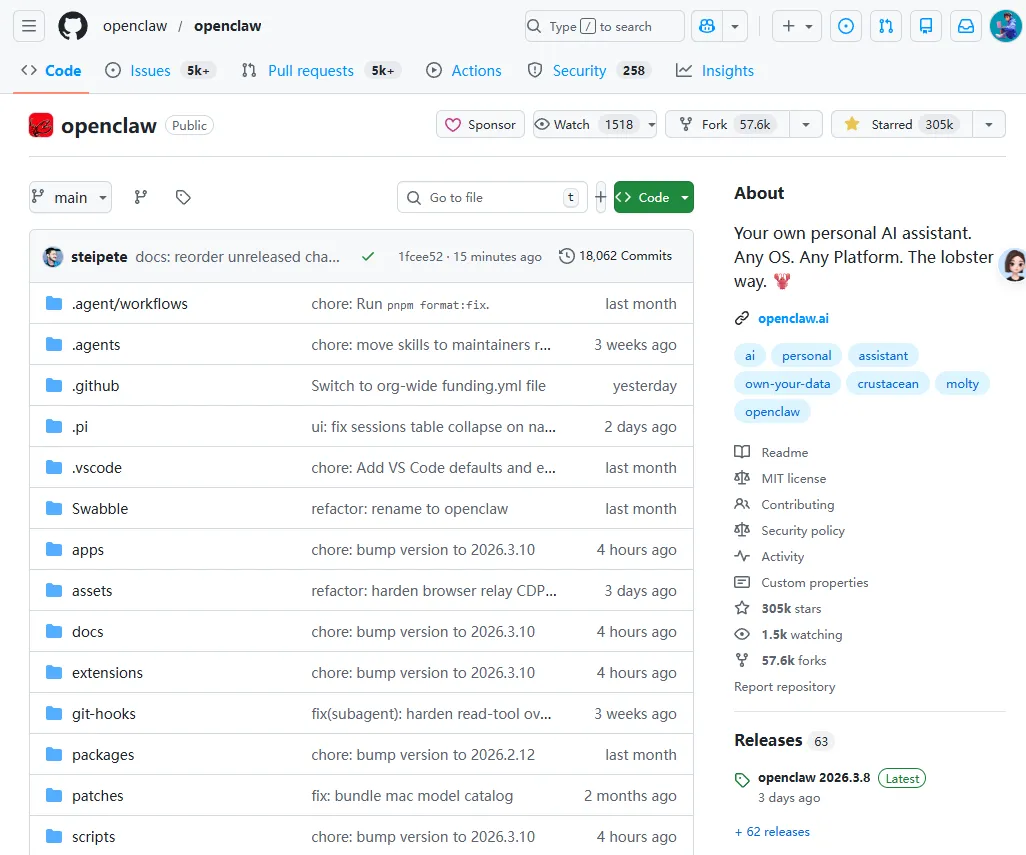
Task: Click the docs folder icon
Action: coord(54,632)
